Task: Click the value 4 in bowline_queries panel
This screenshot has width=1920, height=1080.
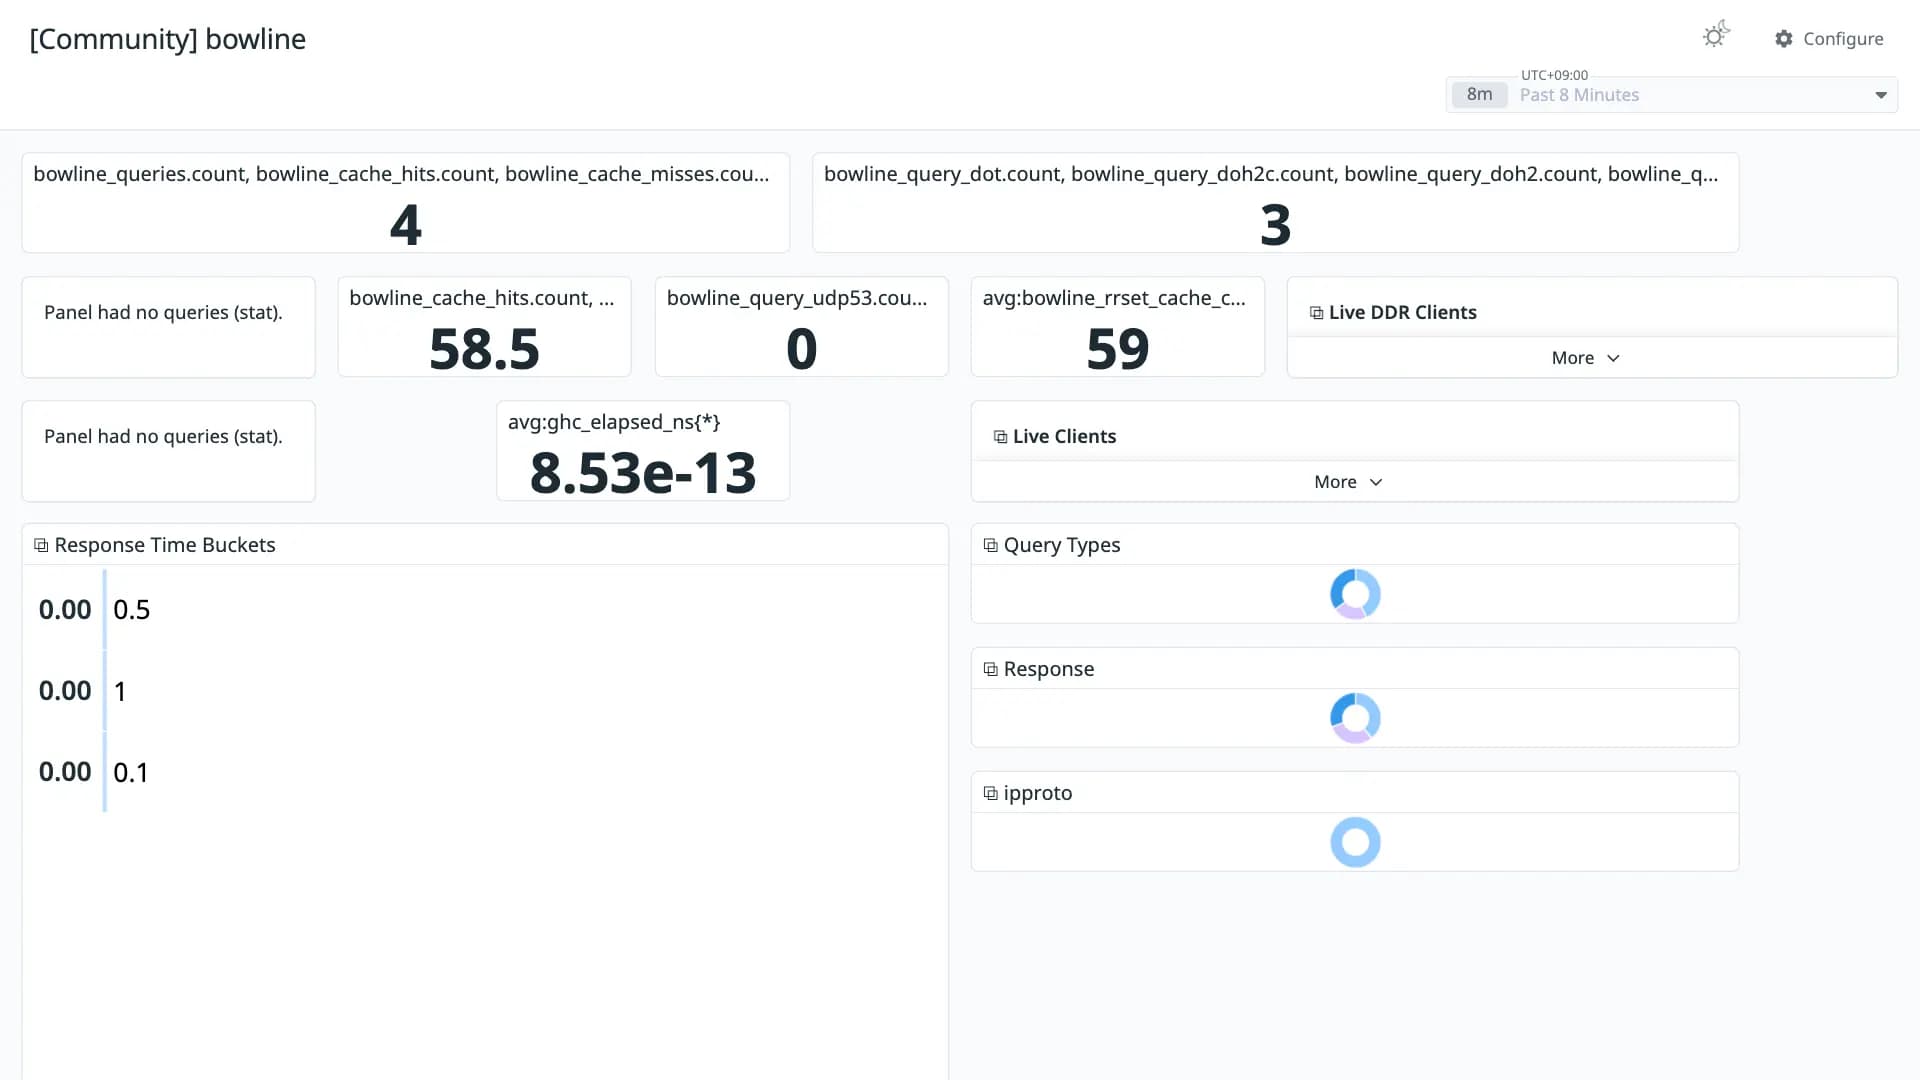Action: pyautogui.click(x=405, y=224)
